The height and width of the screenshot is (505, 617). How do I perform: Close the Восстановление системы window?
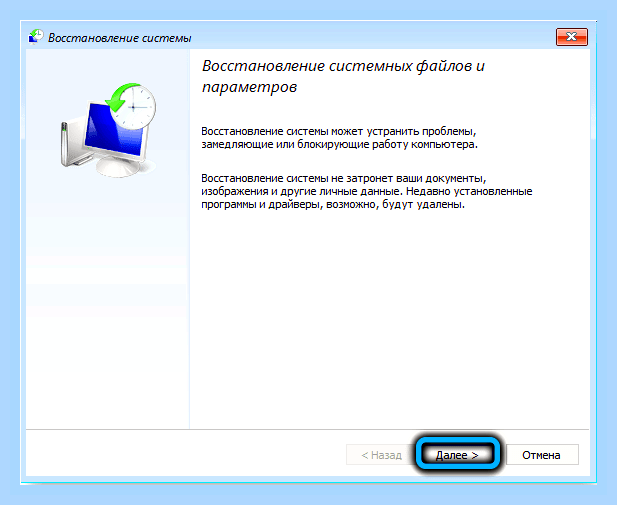click(571, 37)
